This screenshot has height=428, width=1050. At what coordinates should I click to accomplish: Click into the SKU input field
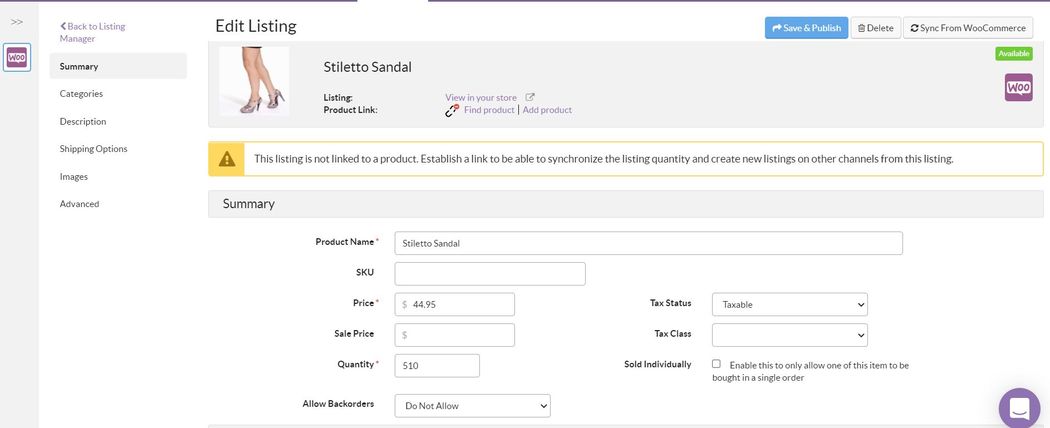click(490, 273)
